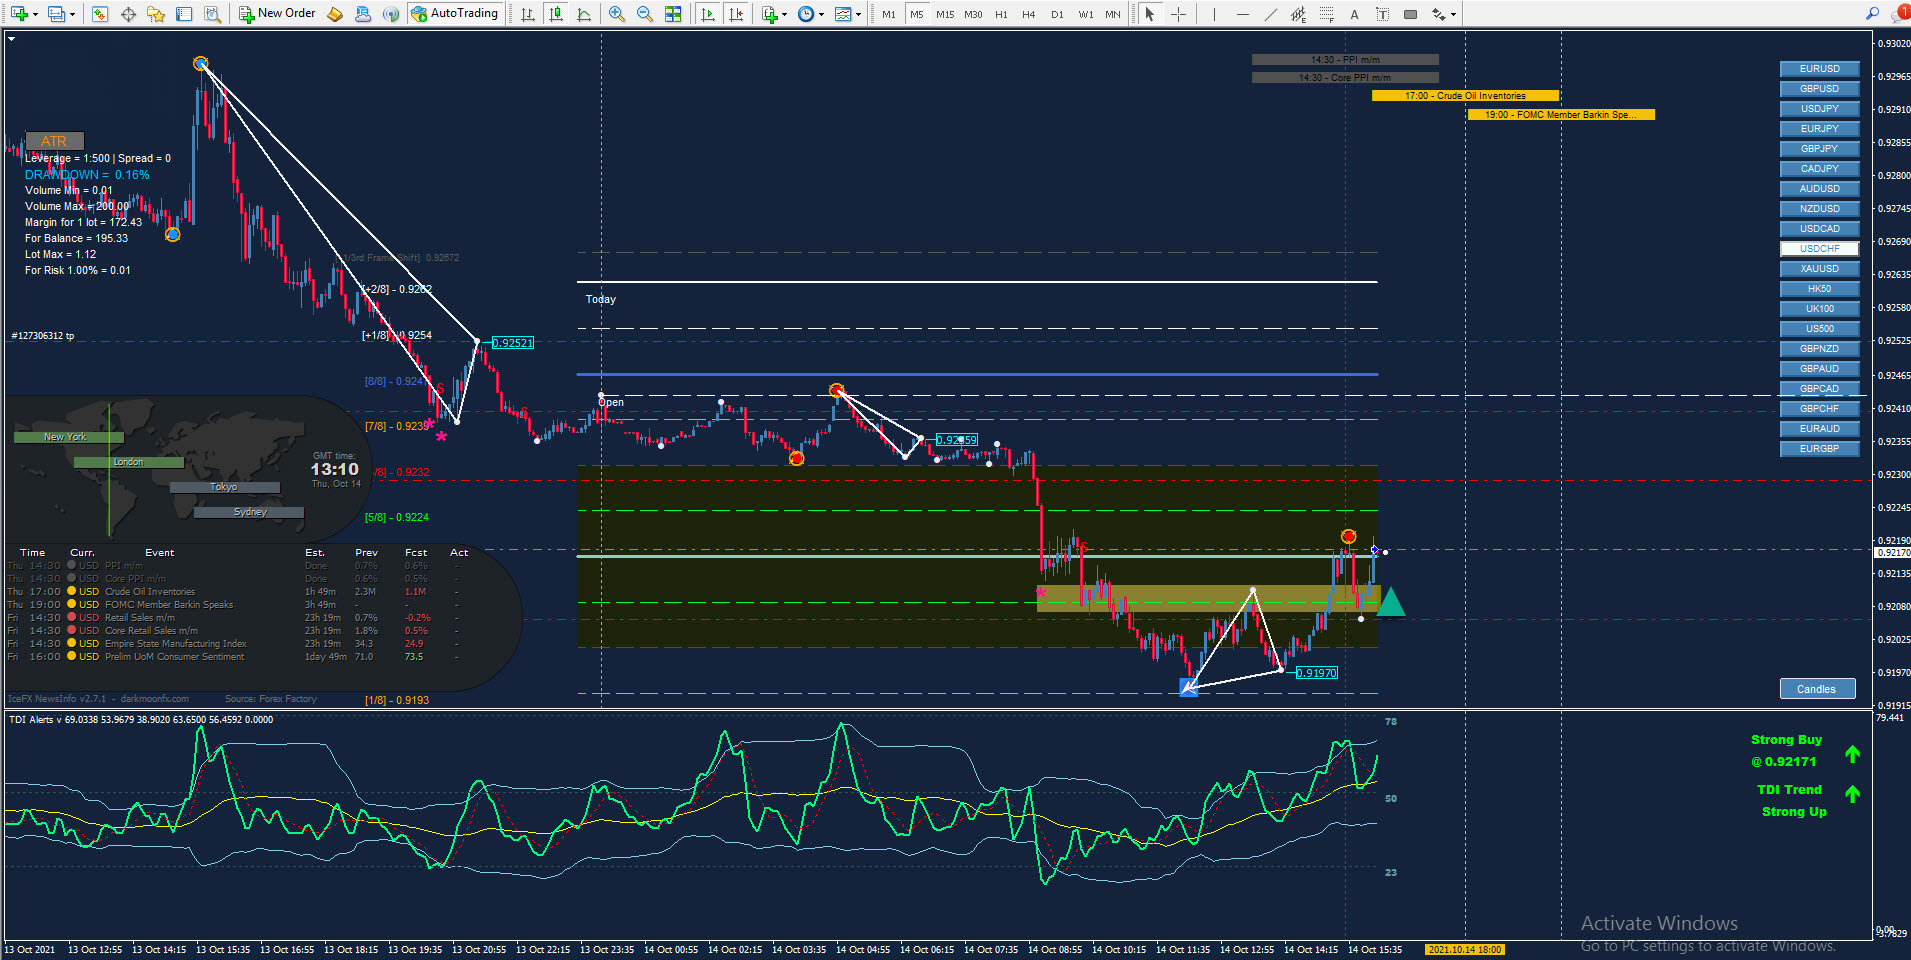Click the yellow Crude Oil Inventories news bar
The height and width of the screenshot is (960, 1911).
[1465, 96]
